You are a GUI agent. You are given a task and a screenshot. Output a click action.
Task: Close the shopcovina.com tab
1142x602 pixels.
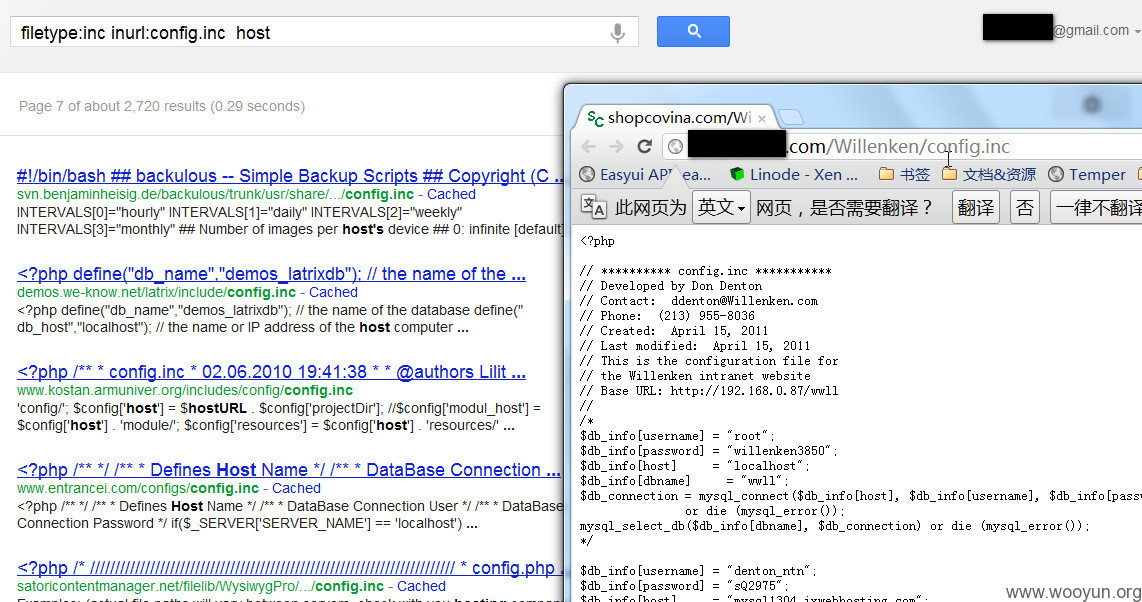tap(762, 118)
